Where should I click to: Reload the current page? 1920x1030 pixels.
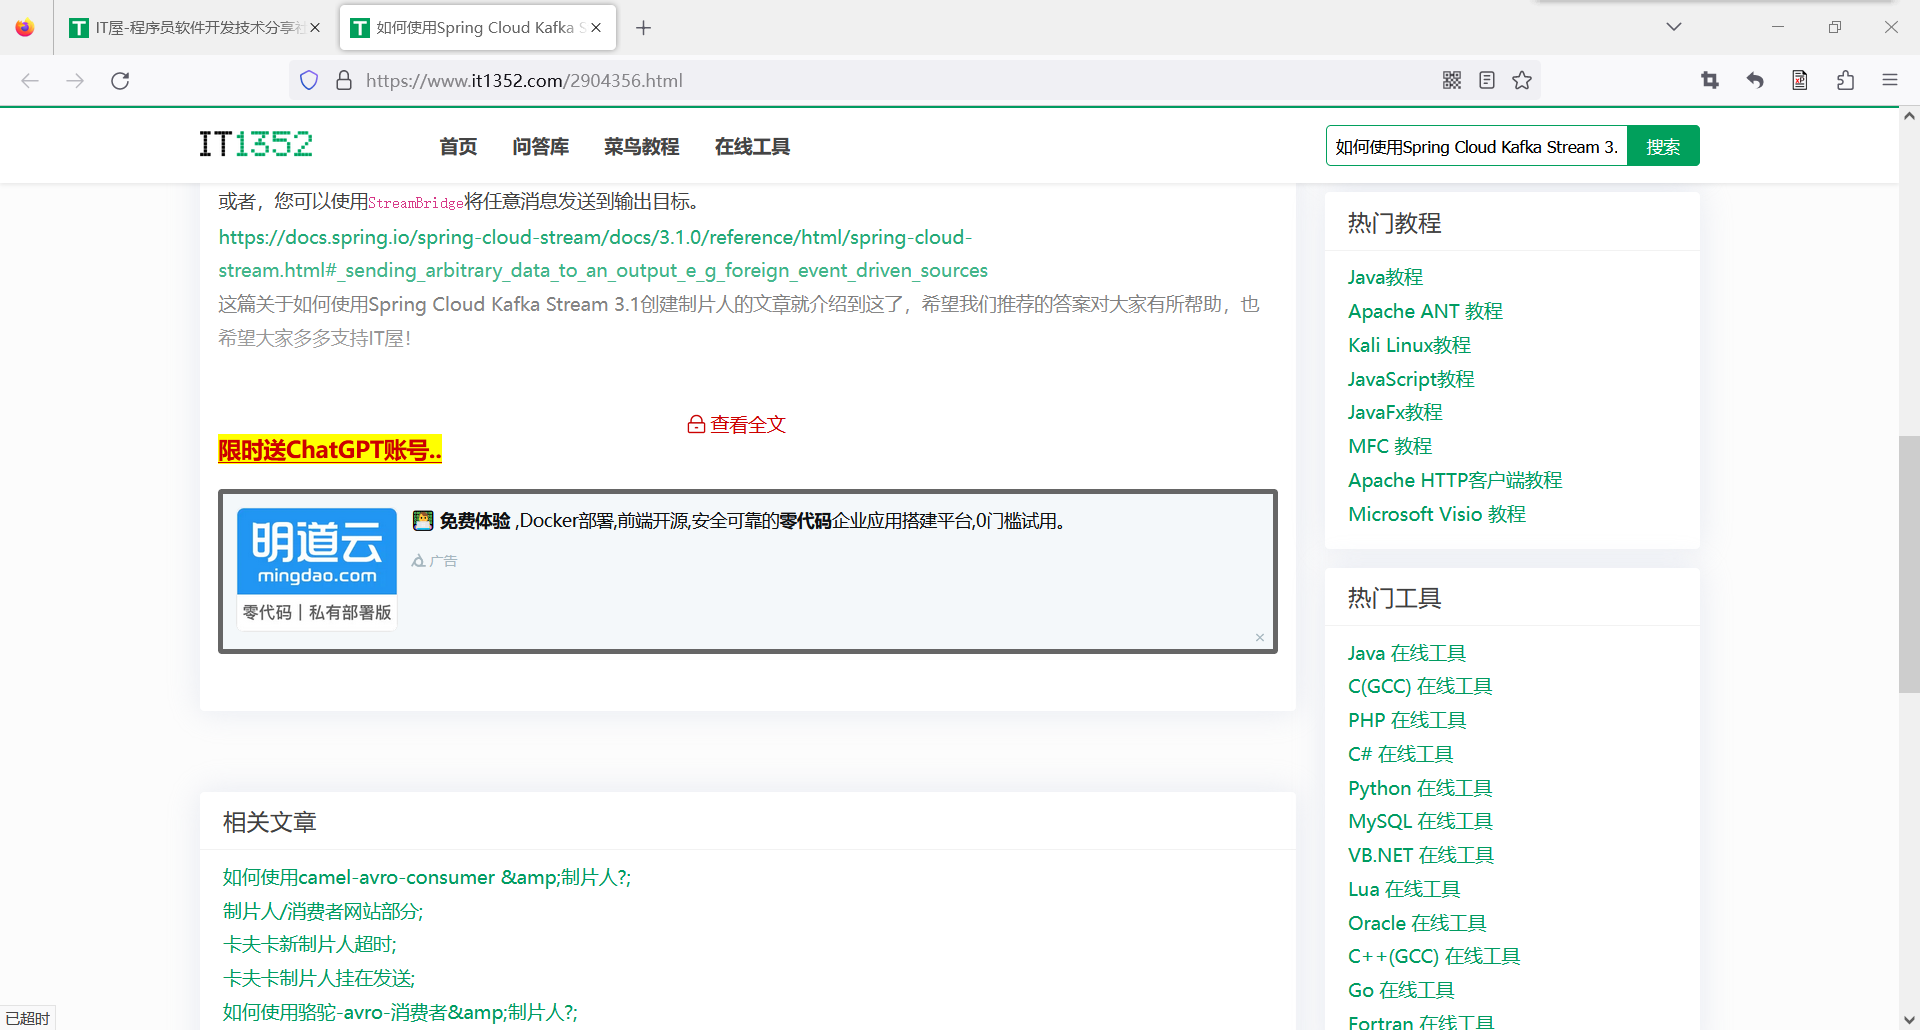pyautogui.click(x=120, y=80)
